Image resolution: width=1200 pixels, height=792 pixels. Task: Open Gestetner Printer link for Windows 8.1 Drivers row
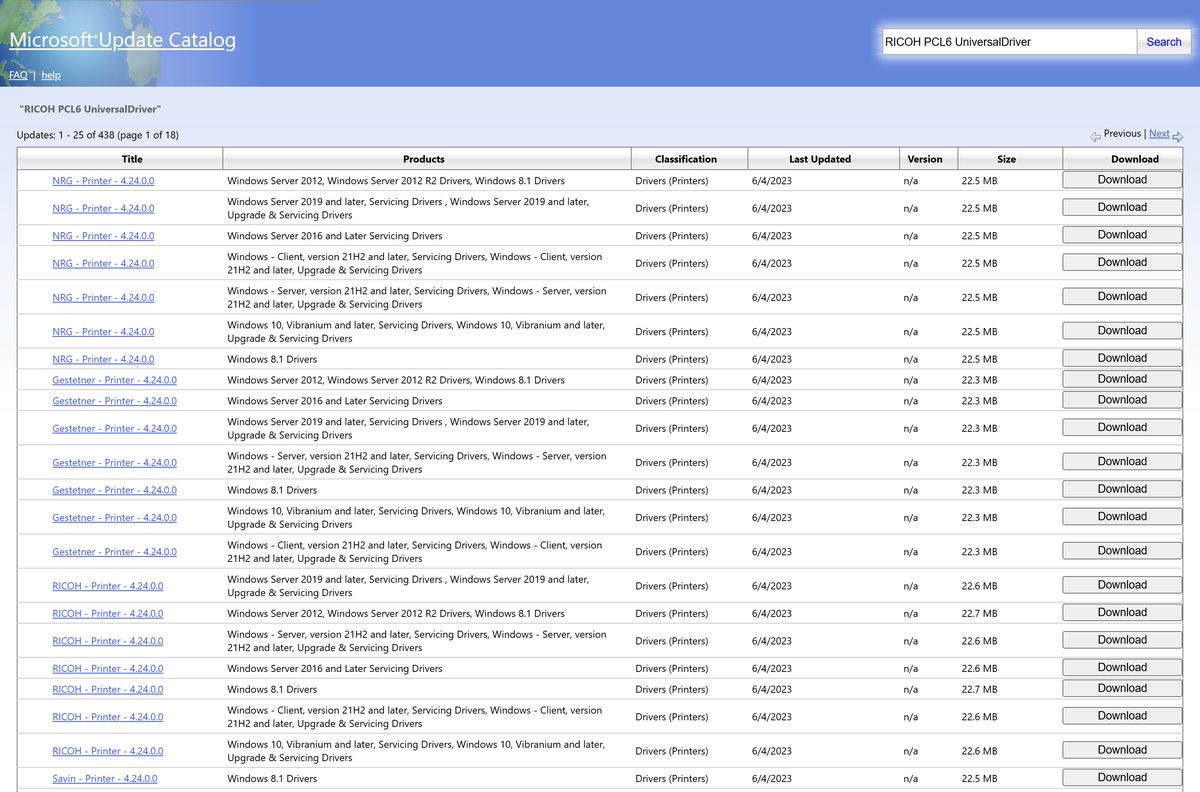(x=114, y=490)
